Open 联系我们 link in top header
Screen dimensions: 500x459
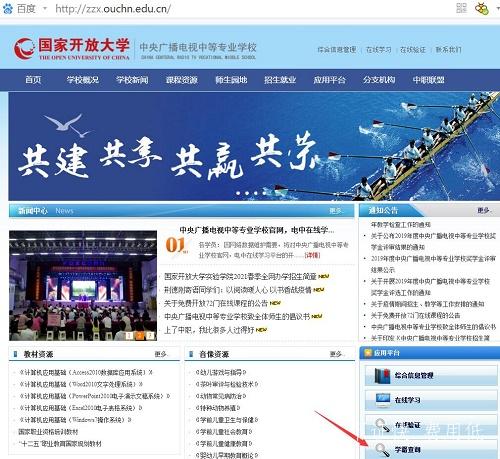[448, 50]
